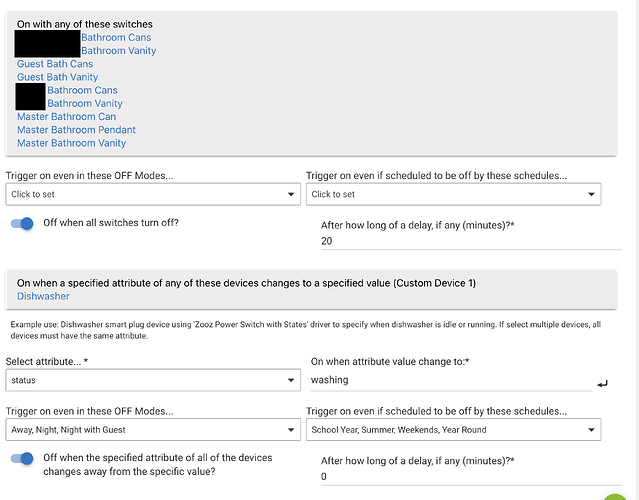Click the Guest Bath Vanity link
The image size is (639, 500).
click(x=57, y=77)
